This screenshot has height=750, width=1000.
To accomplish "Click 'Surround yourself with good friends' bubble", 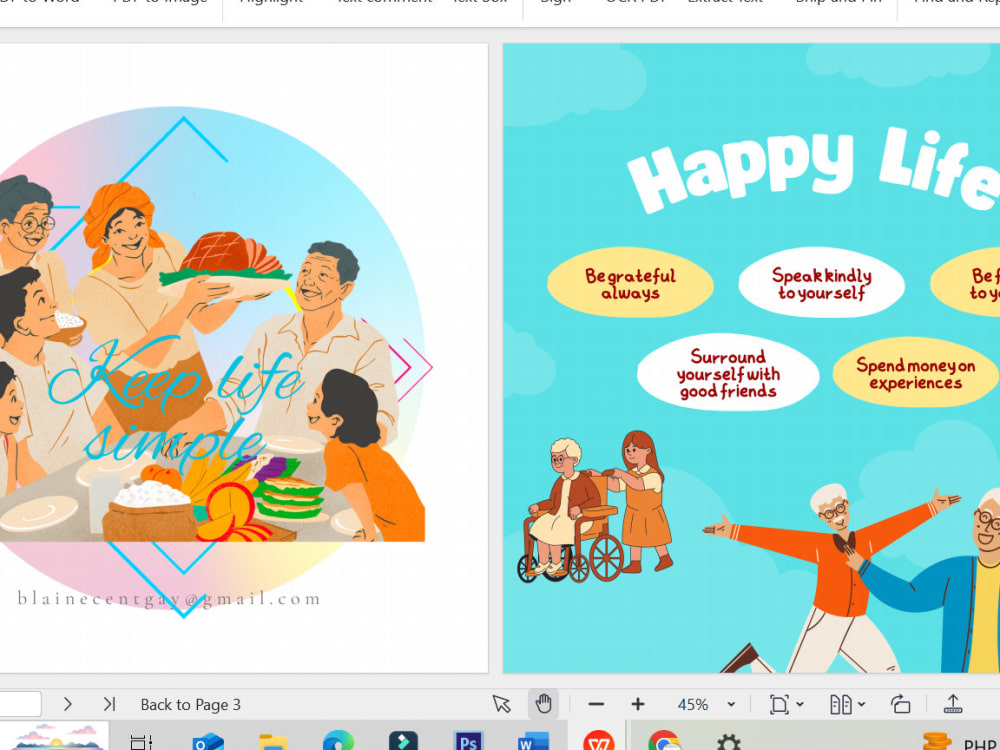I will [728, 372].
